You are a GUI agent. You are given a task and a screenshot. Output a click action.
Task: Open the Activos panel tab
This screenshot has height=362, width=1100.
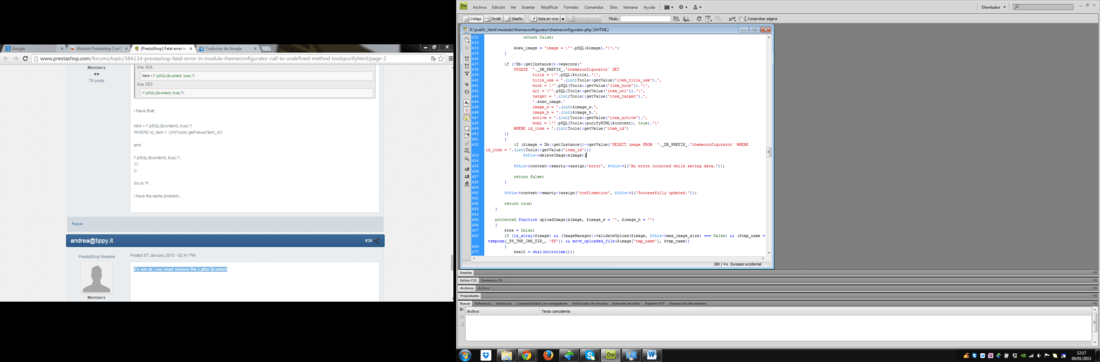[x=483, y=288]
